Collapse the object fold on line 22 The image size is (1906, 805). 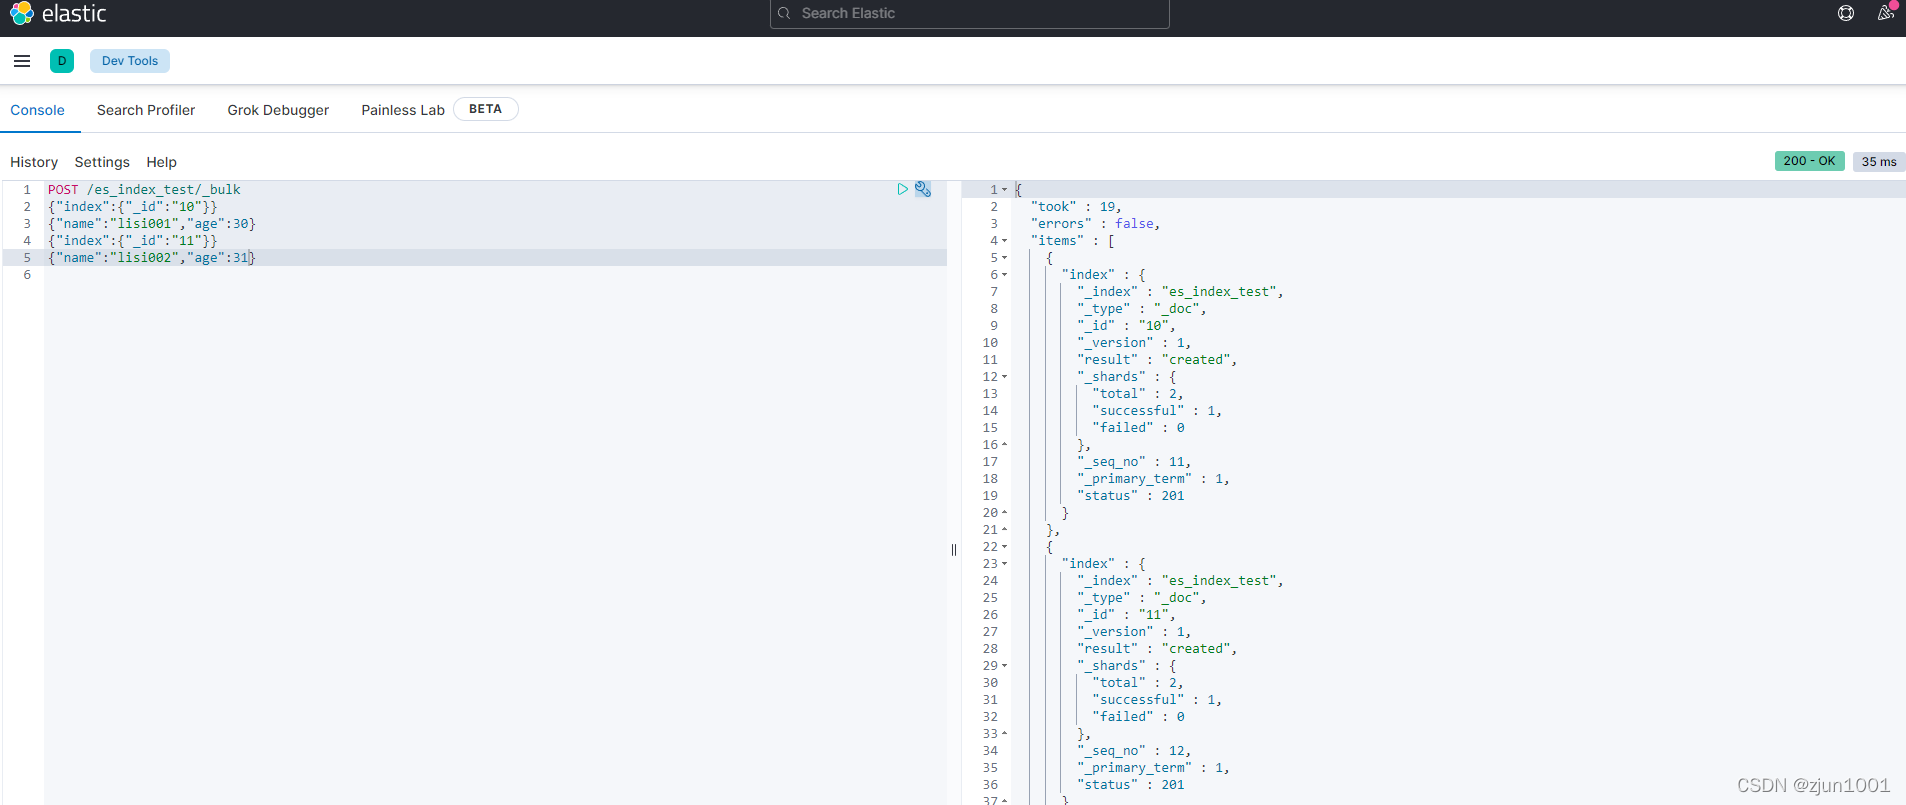[x=1005, y=547]
